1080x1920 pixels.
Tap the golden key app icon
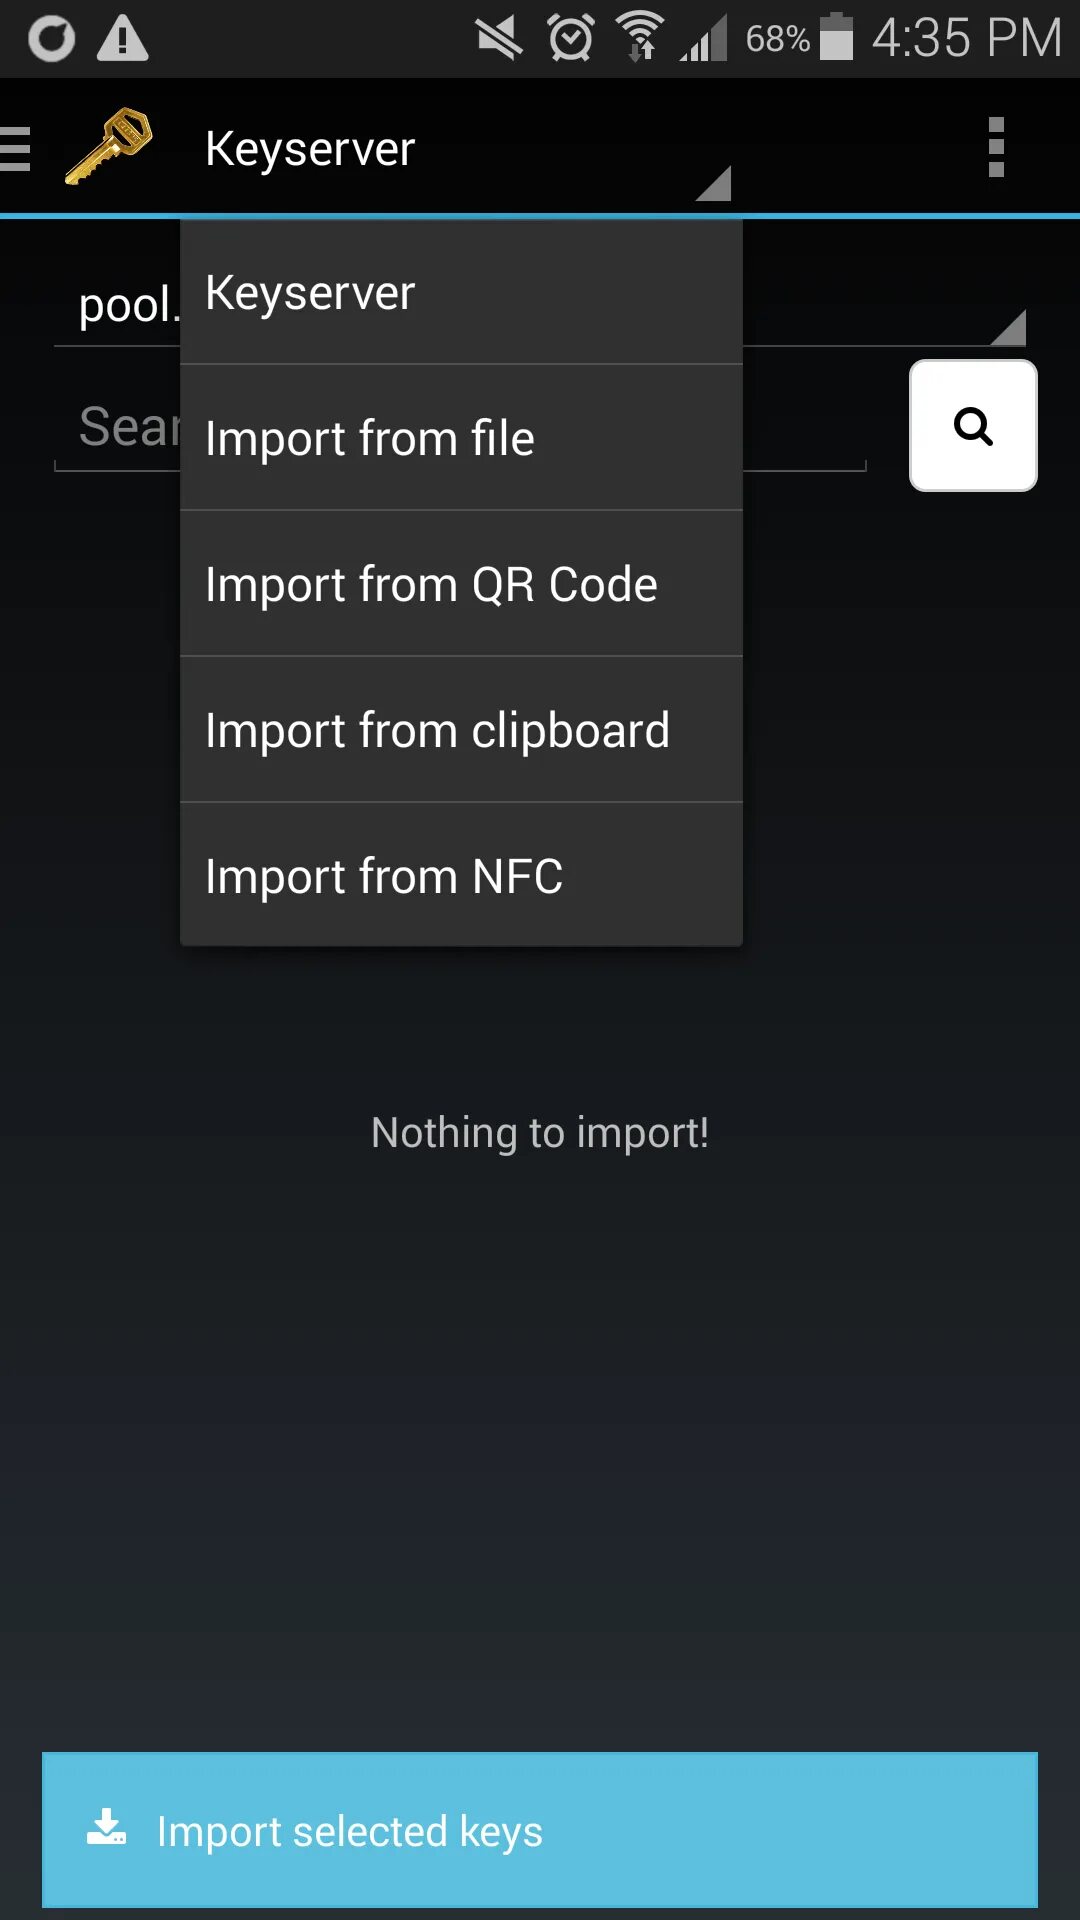click(108, 147)
